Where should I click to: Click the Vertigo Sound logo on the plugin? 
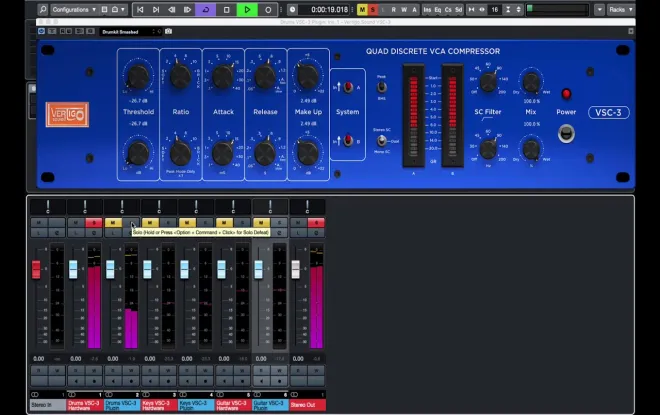pyautogui.click(x=67, y=114)
